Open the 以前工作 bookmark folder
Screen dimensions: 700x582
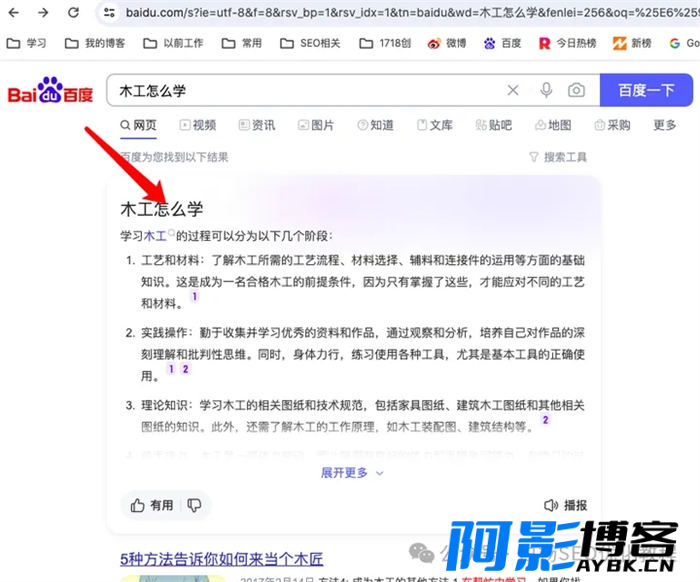tap(173, 43)
